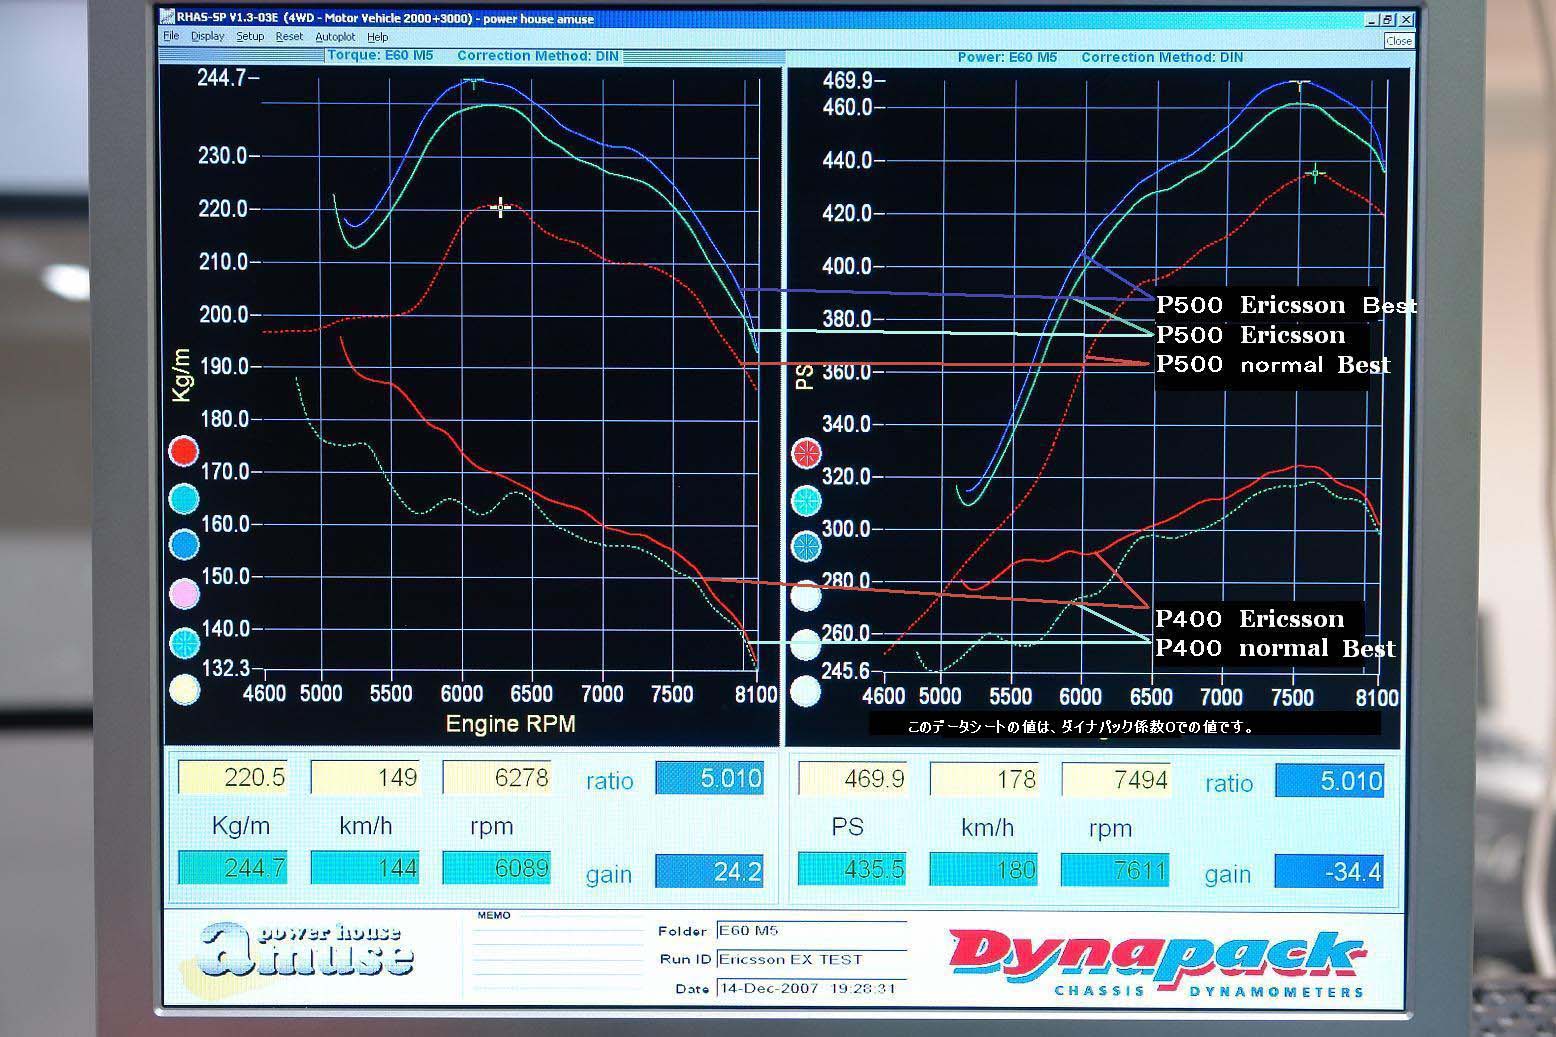Viewport: 1556px width, 1037px height.
Task: Toggle the pink run circle on torque graph
Action: tap(184, 593)
